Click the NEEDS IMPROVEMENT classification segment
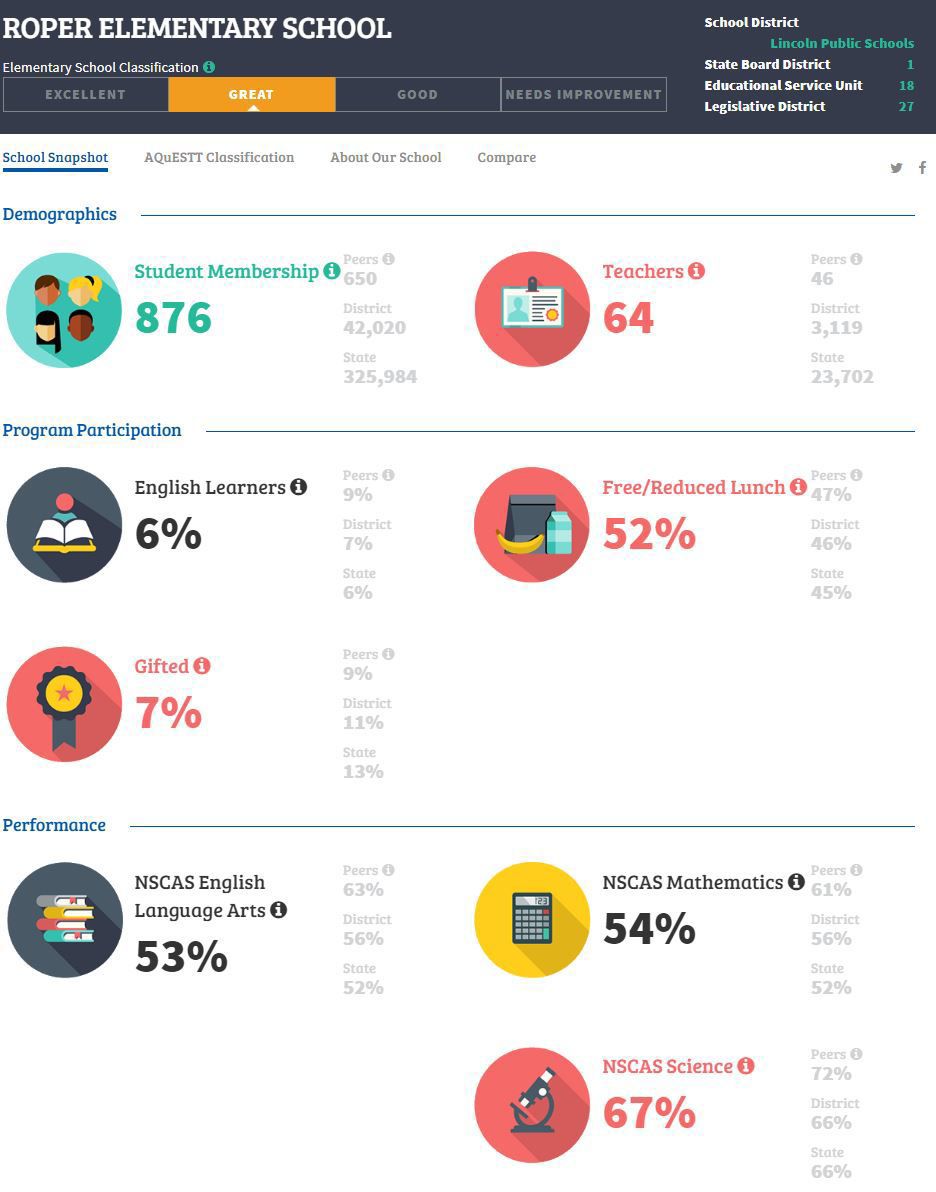This screenshot has height=1192, width=936. (584, 94)
